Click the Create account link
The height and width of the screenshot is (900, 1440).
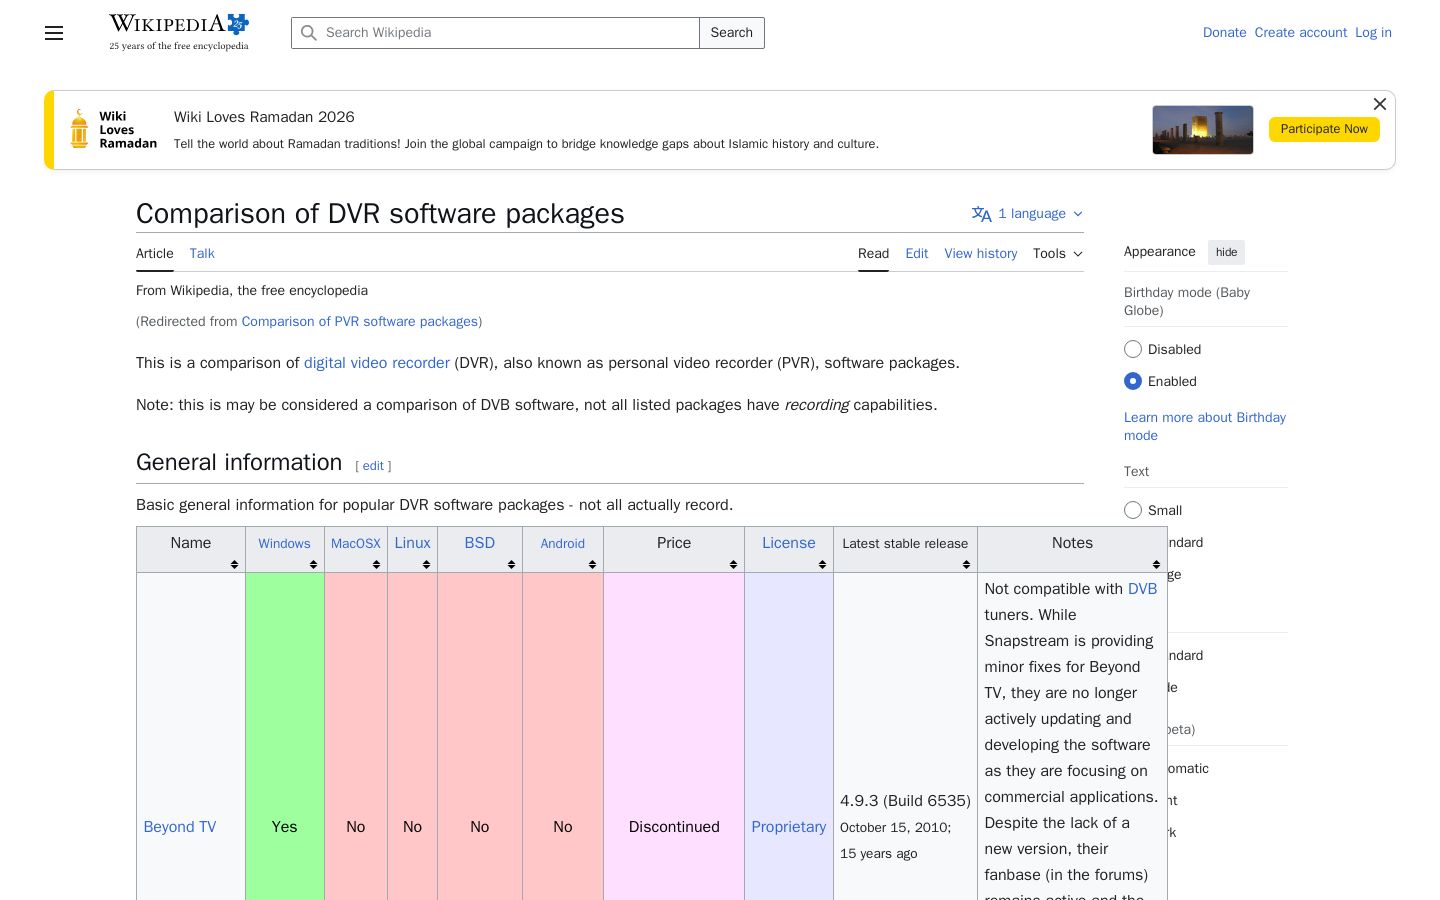[x=1301, y=33]
